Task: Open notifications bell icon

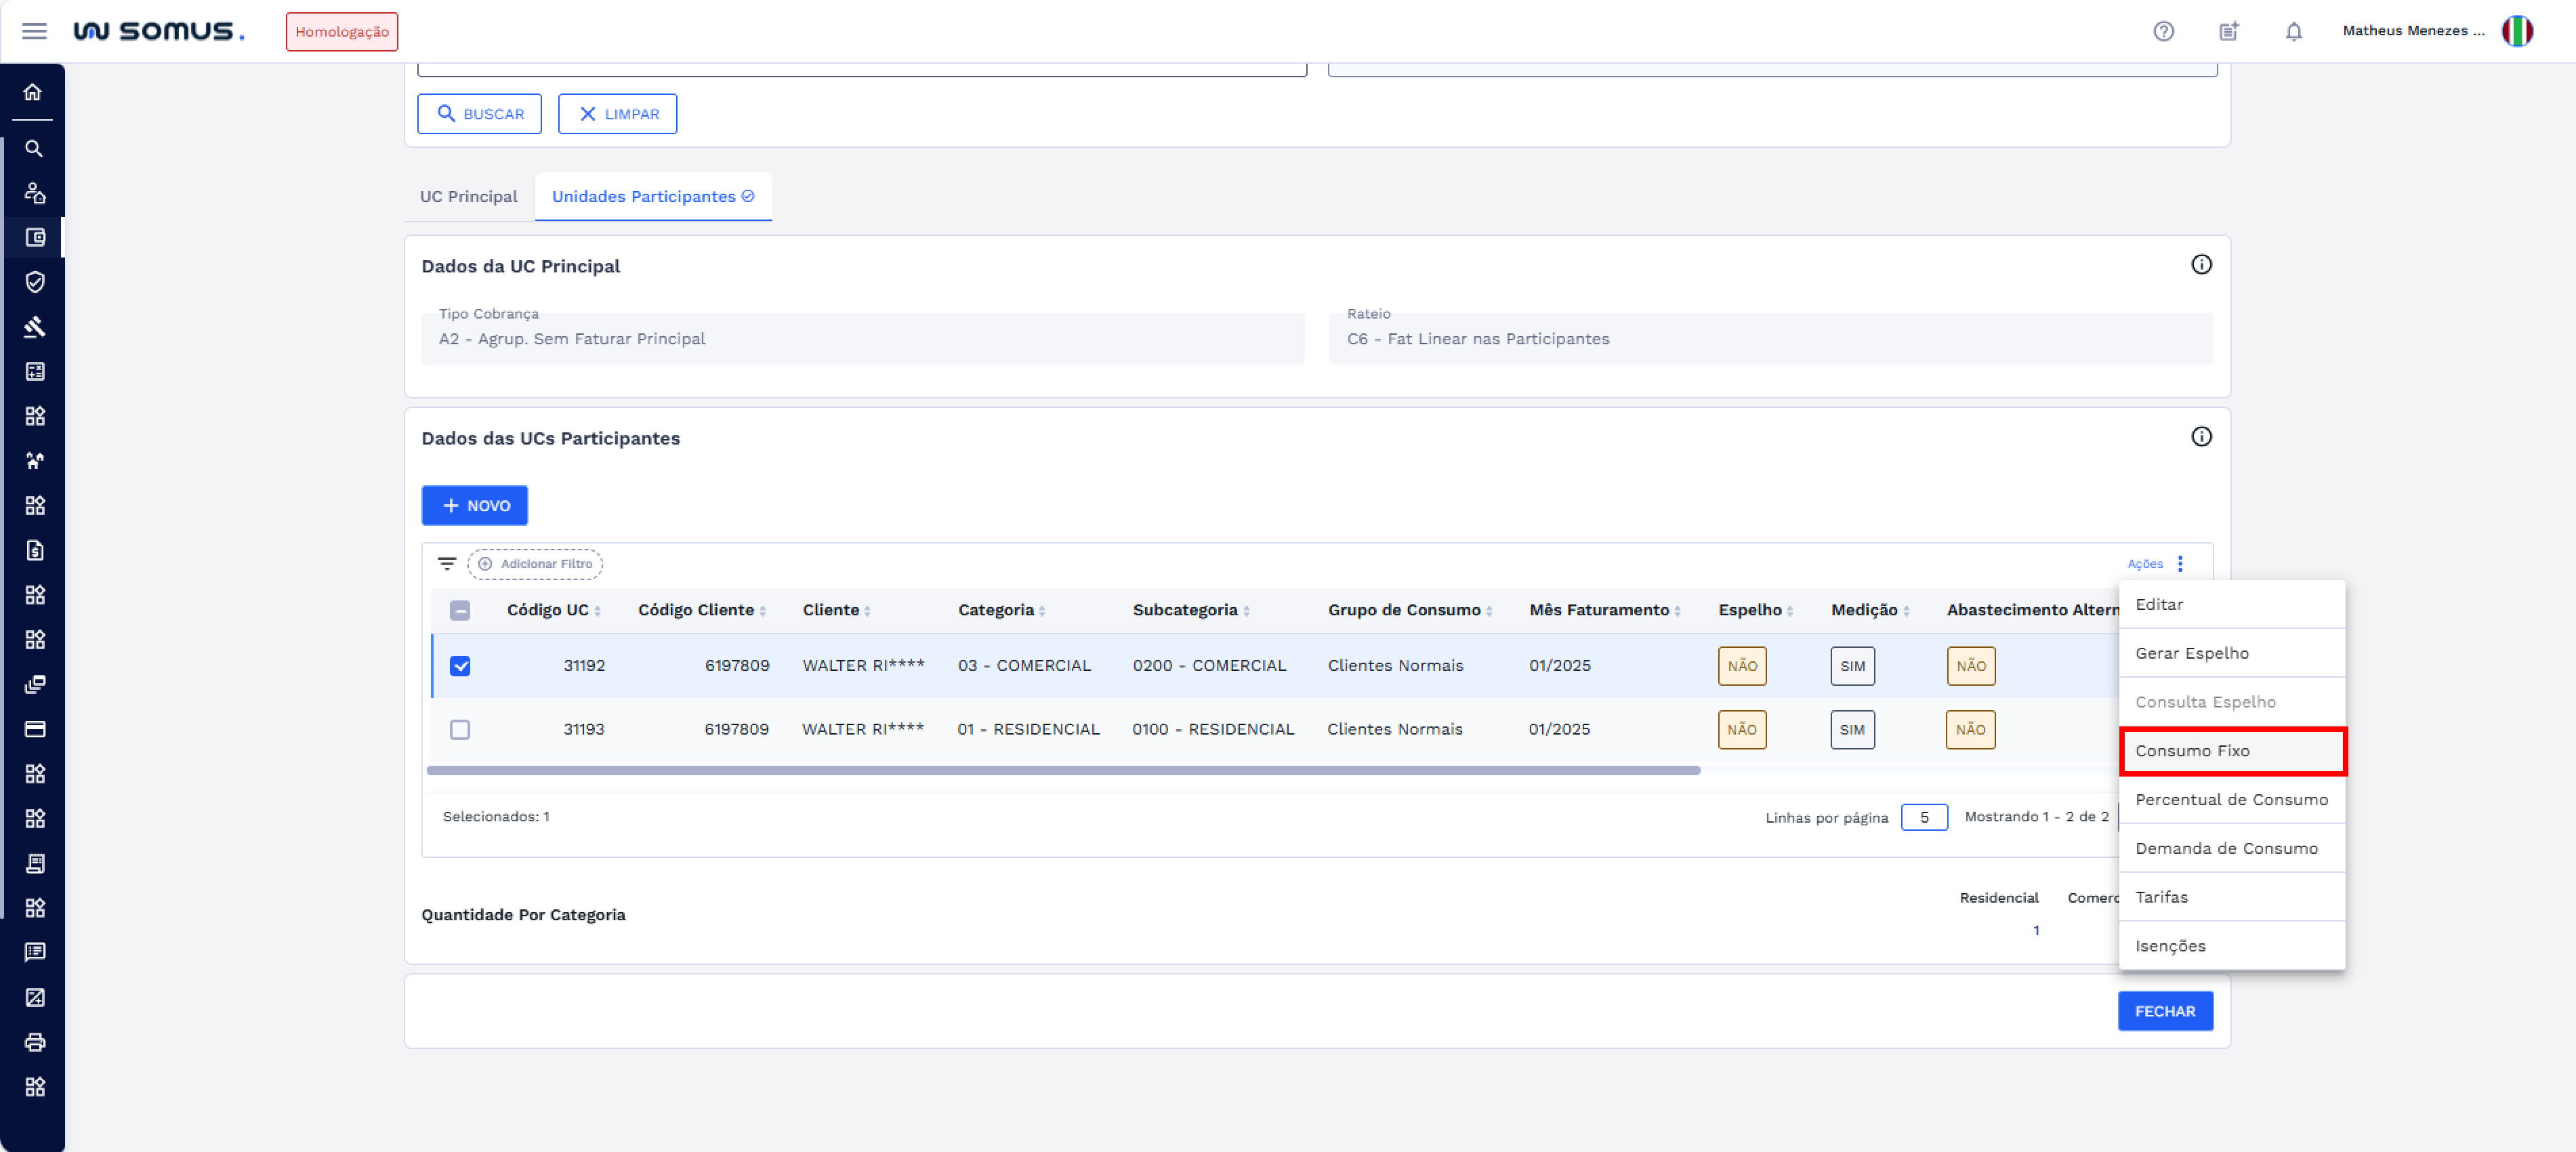Action: (x=2293, y=31)
